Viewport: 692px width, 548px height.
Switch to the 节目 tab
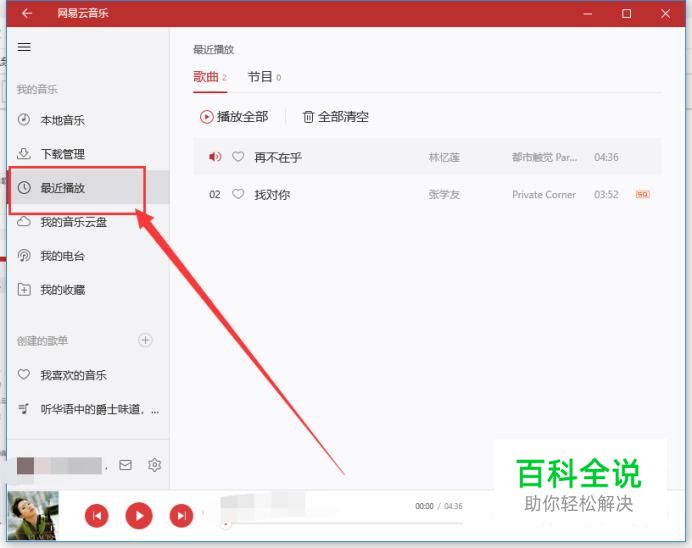pyautogui.click(x=264, y=77)
